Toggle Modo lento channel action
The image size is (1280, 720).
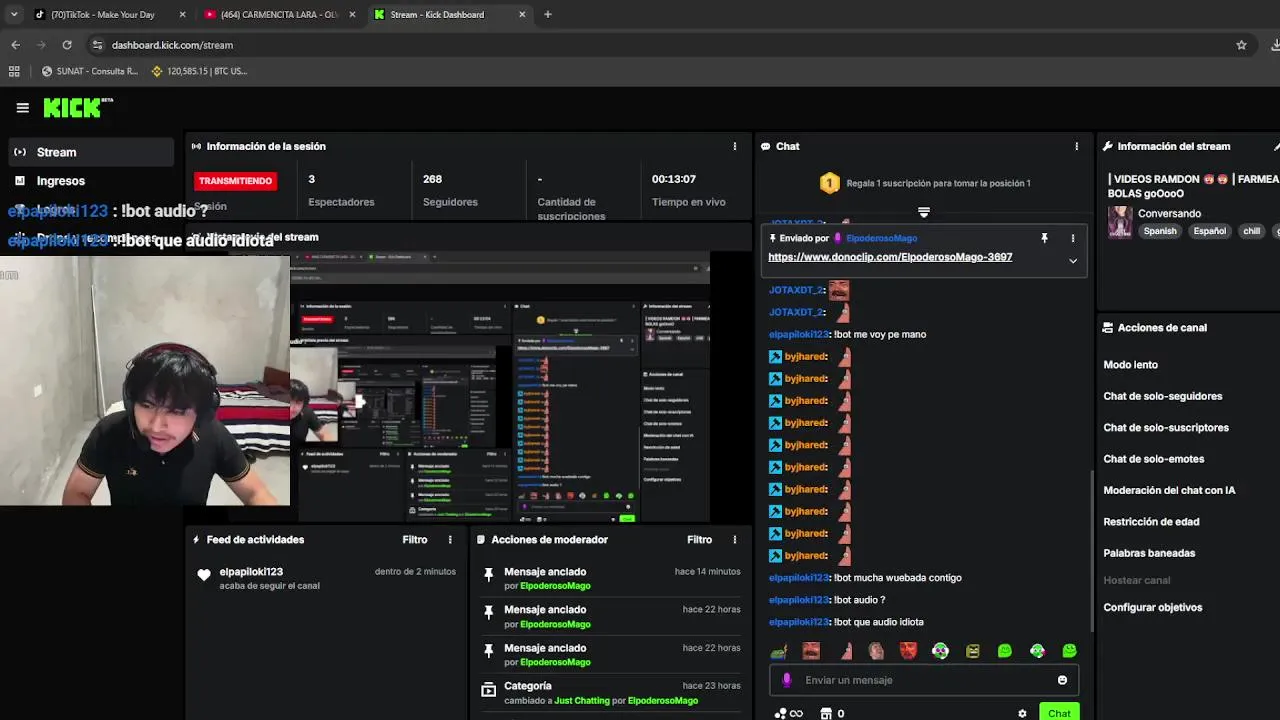click(x=1130, y=365)
